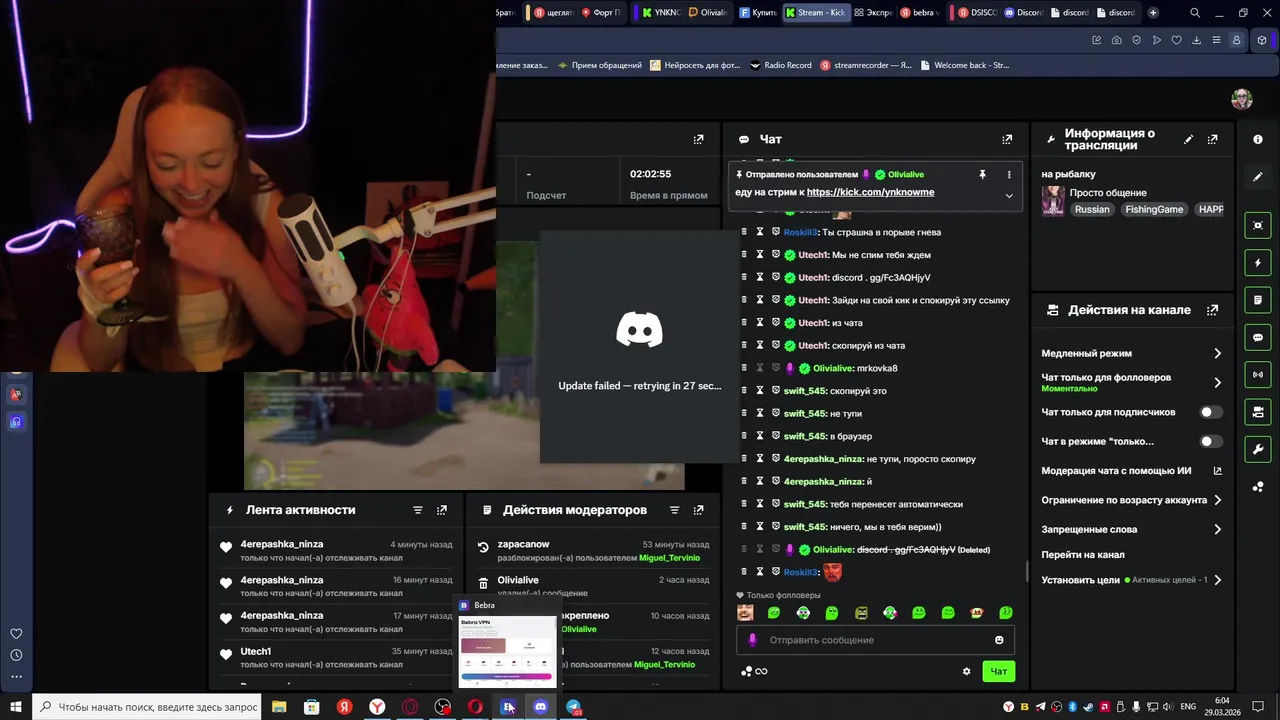Expand the pinned message chevron
Image resolution: width=1280 pixels, height=720 pixels.
click(x=1008, y=195)
